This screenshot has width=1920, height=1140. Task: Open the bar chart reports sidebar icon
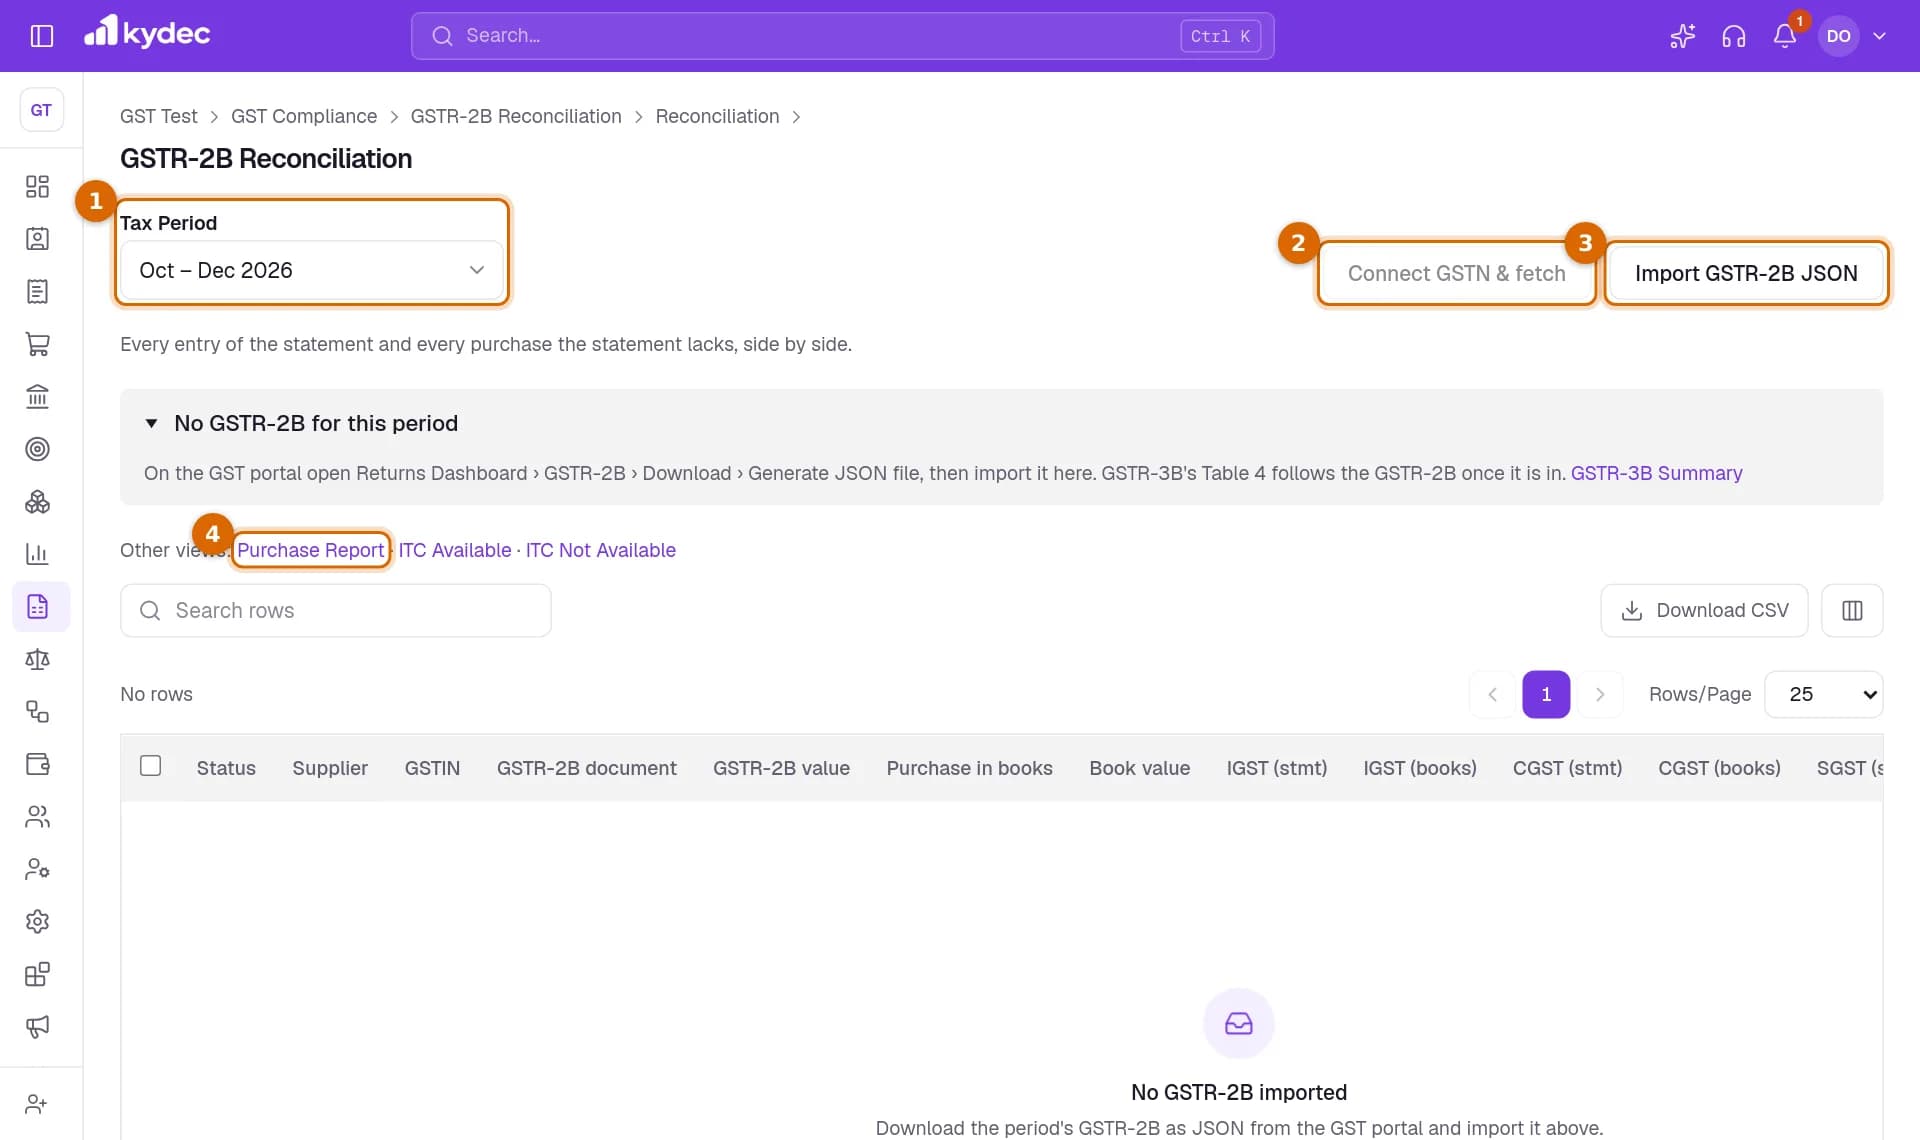coord(37,554)
